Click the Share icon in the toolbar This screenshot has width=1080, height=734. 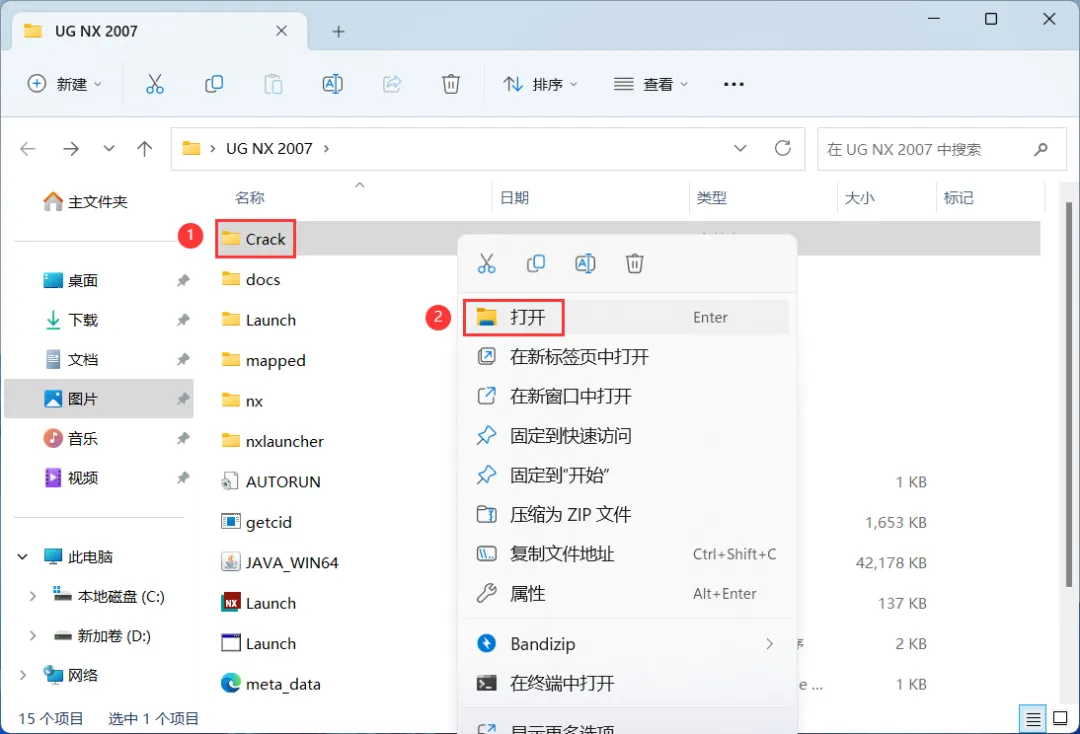(392, 84)
